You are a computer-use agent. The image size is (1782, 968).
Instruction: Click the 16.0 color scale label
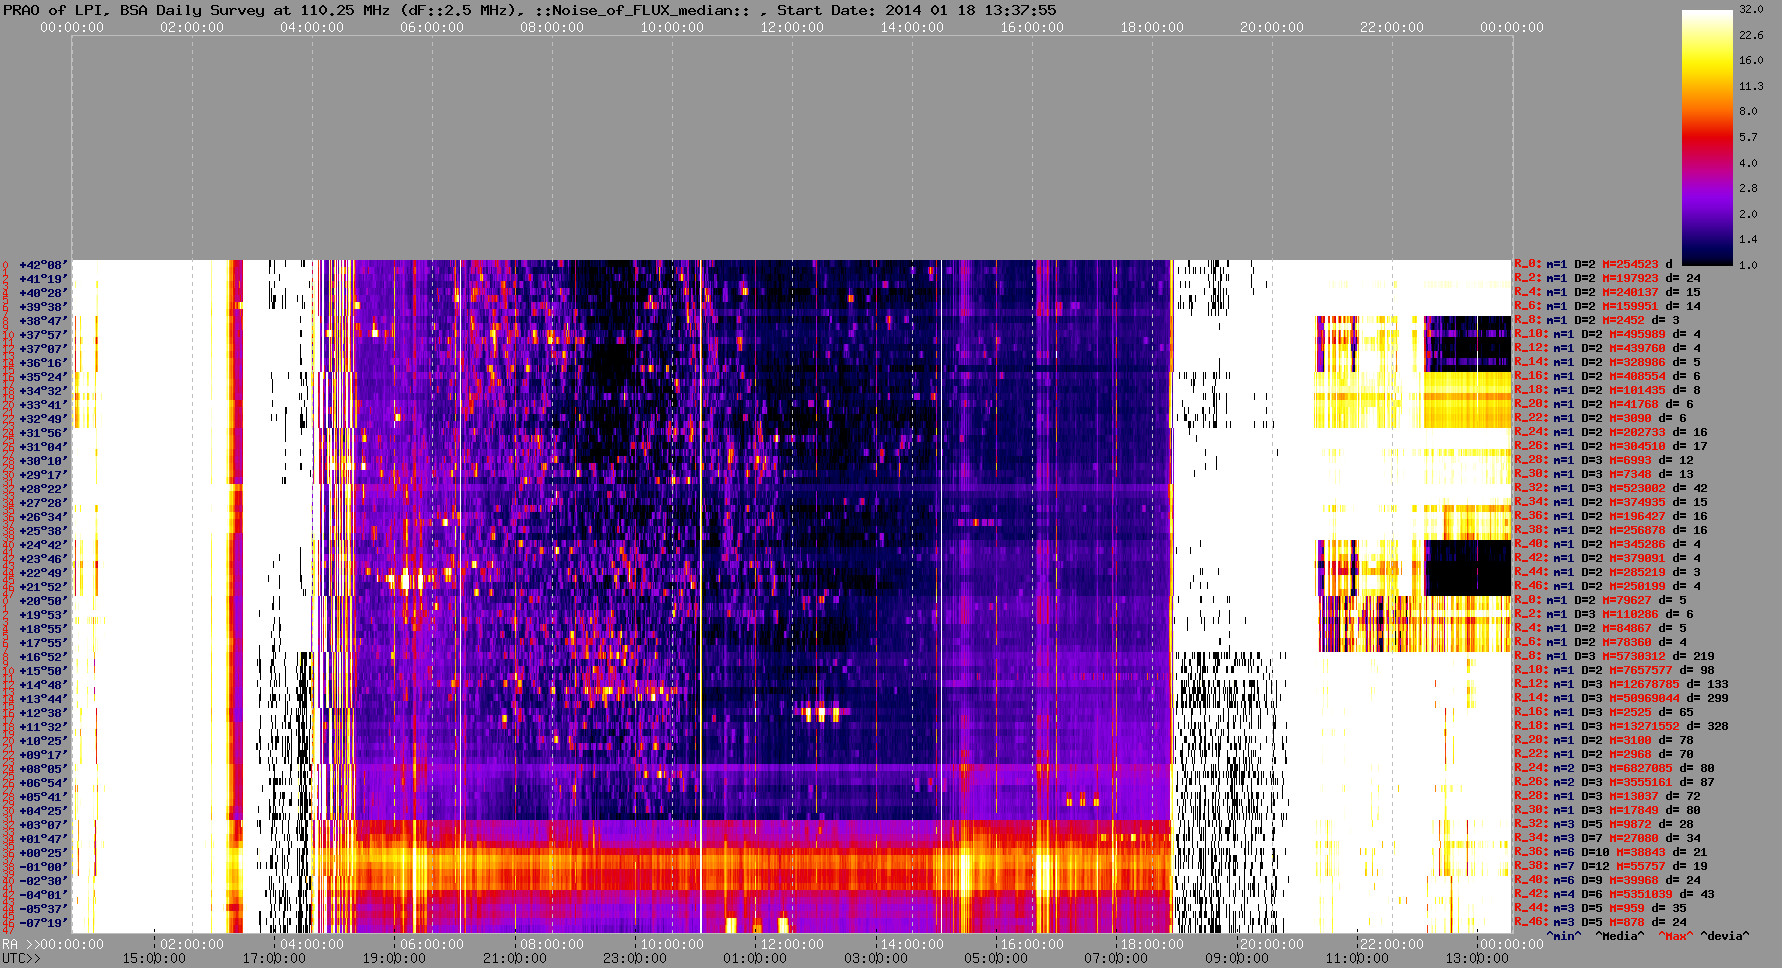coord(1751,60)
